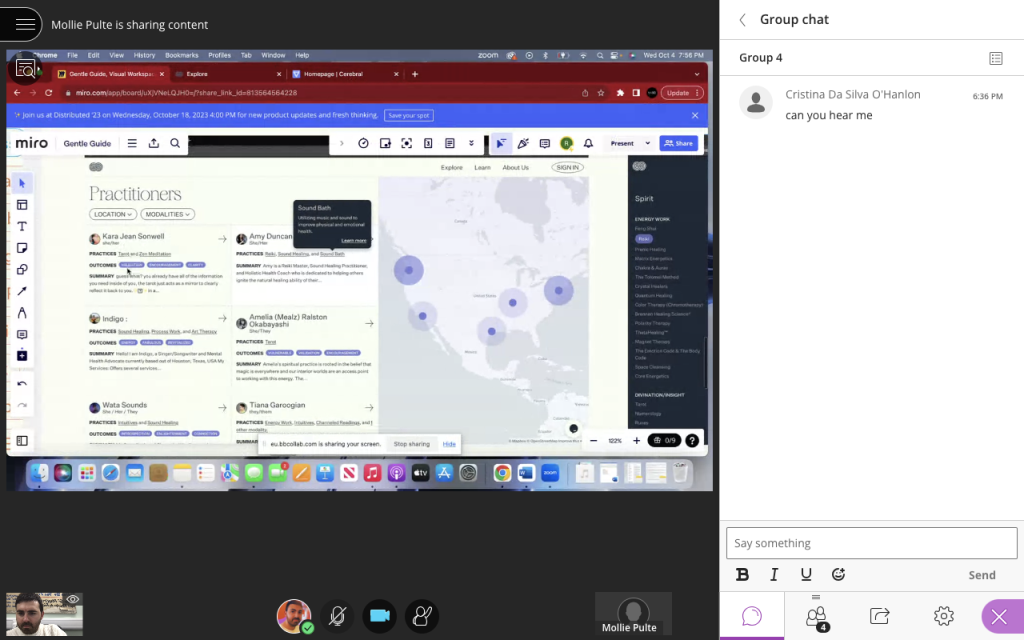Select the Miro cursor select tool

pos(22,184)
